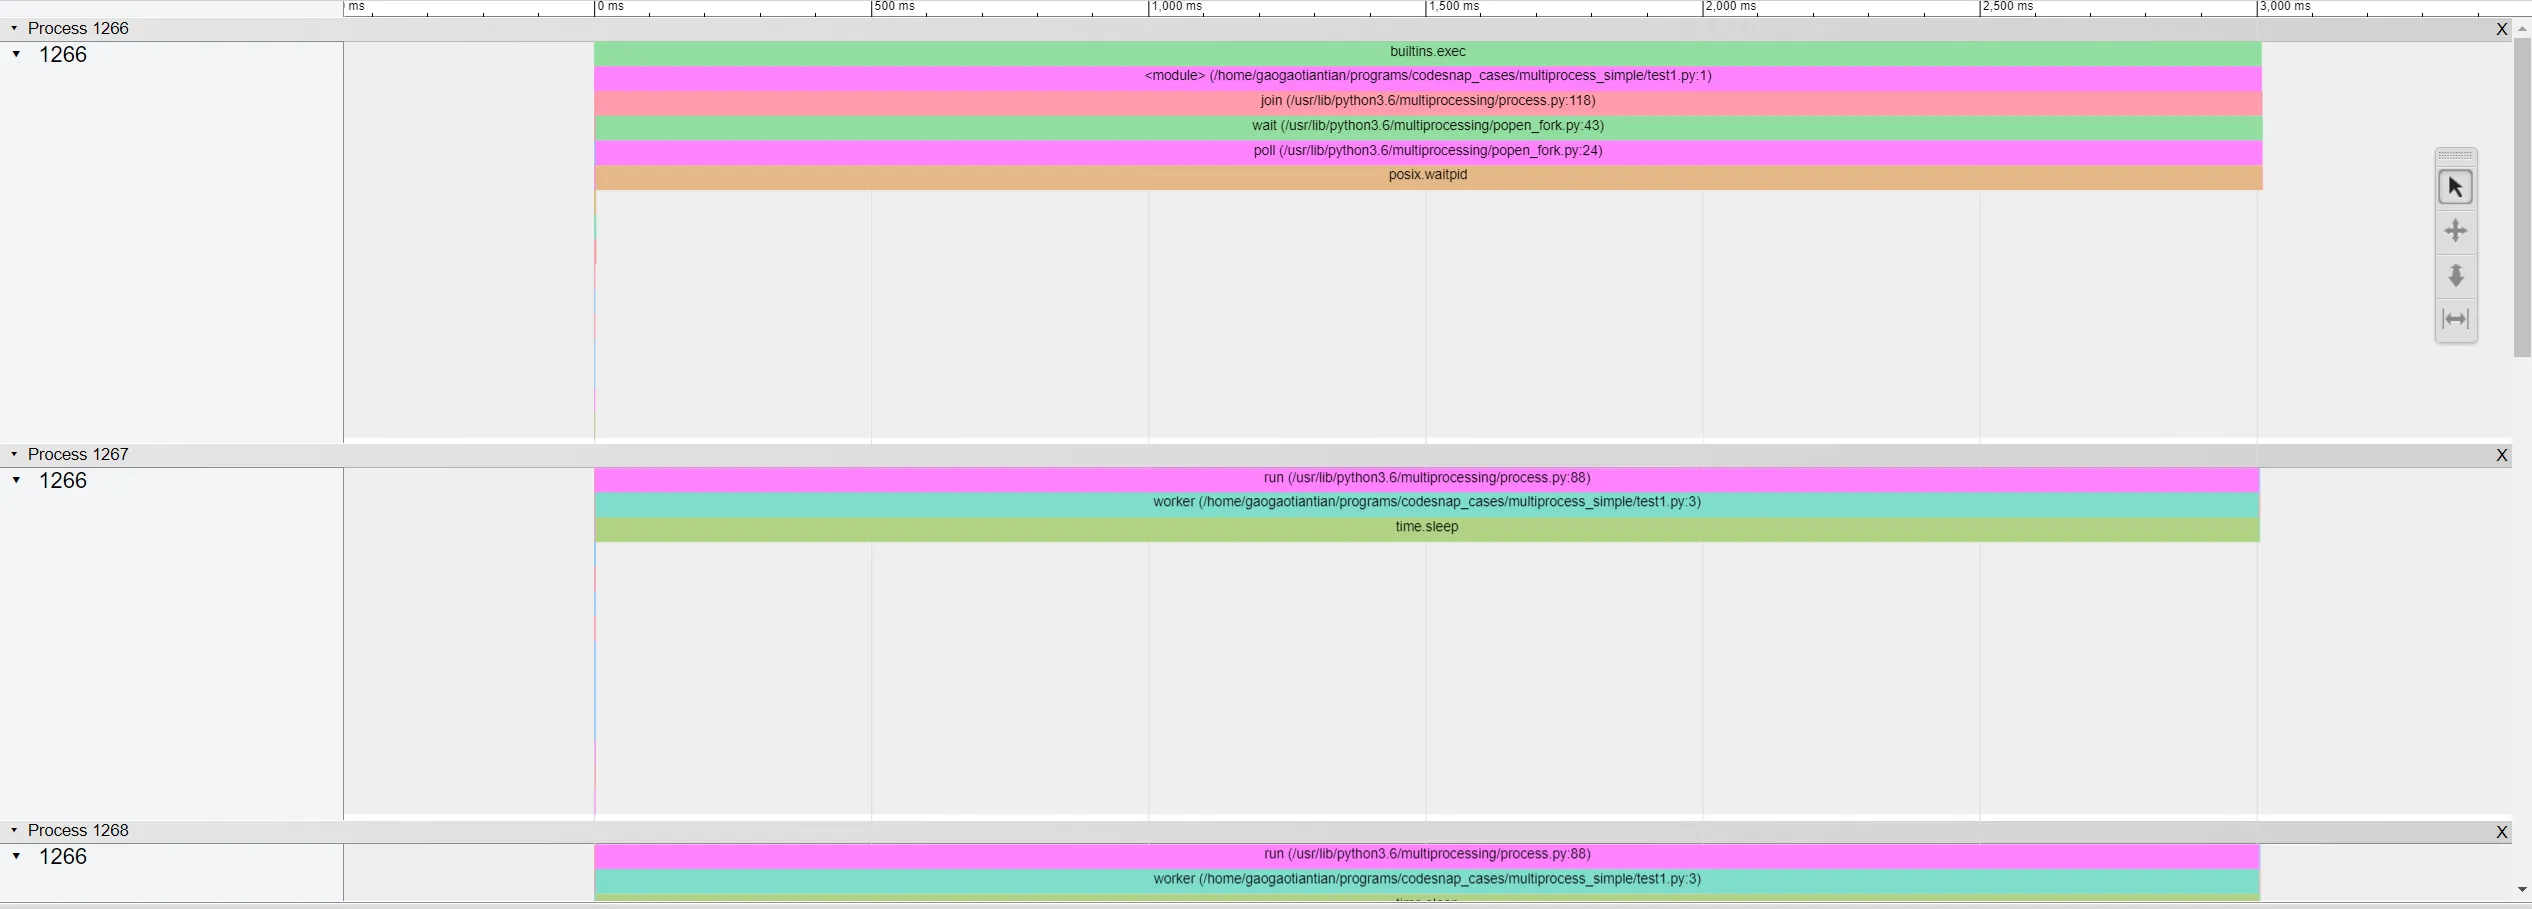Click the 2,500 ms ruler mark

pos(2007,7)
